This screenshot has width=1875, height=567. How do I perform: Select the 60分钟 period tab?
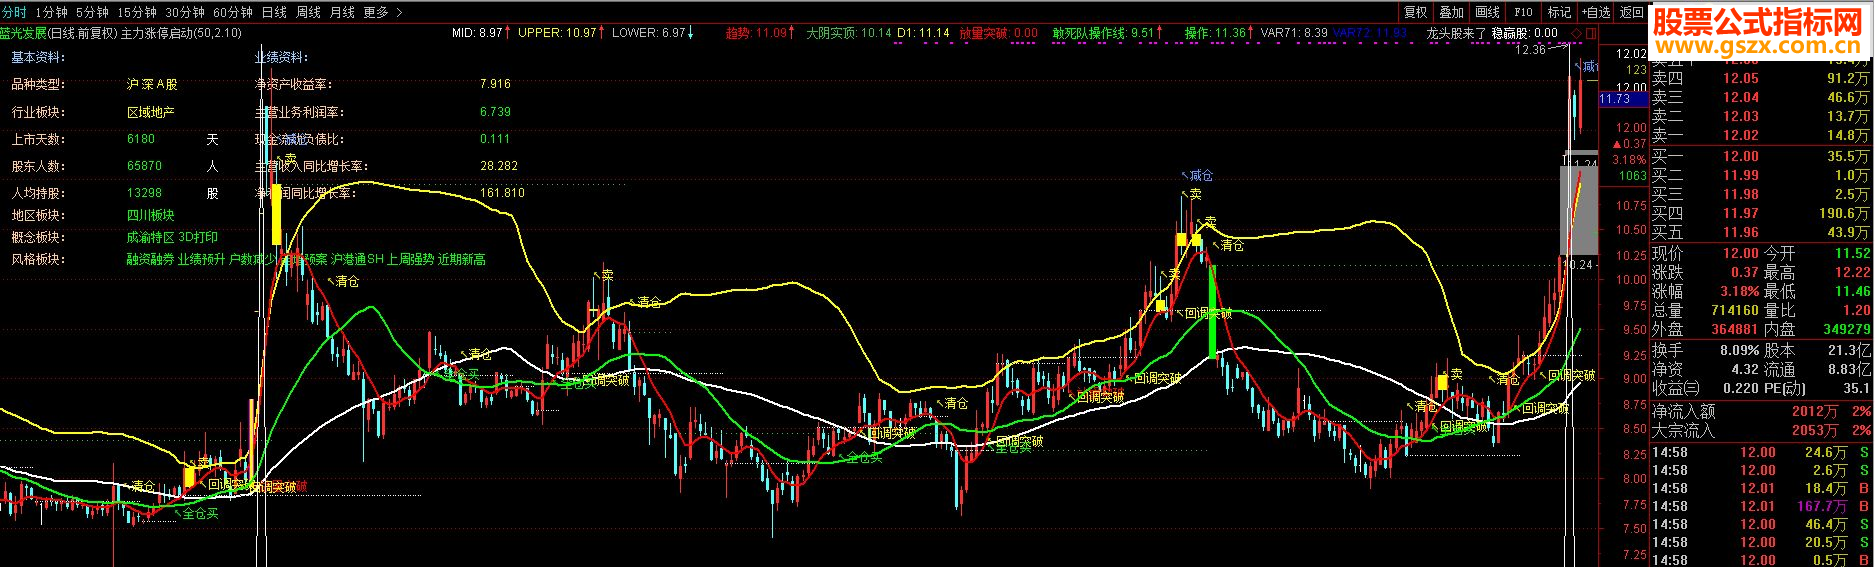[x=233, y=12]
